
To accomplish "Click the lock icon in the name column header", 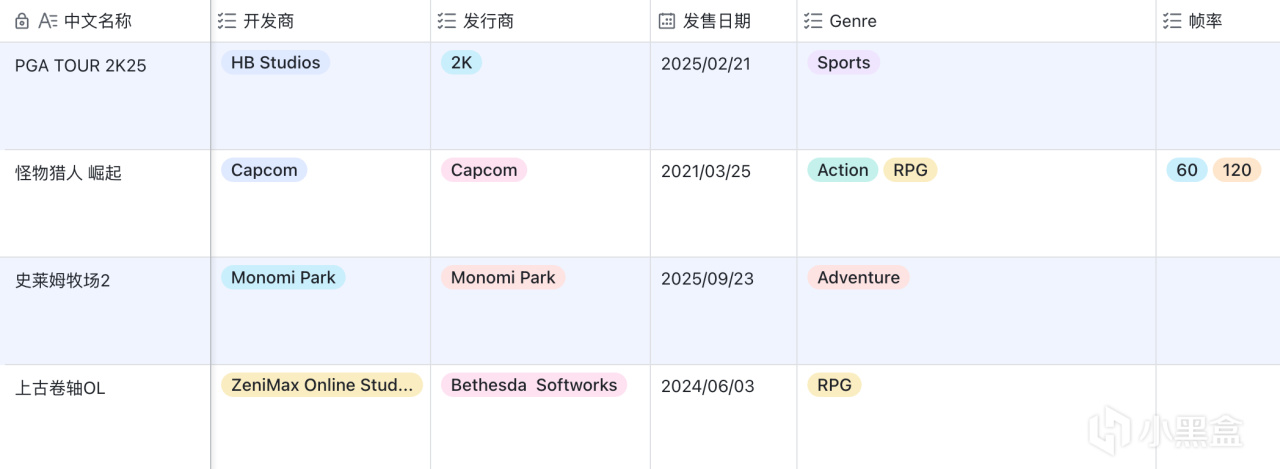I will pos(23,21).
